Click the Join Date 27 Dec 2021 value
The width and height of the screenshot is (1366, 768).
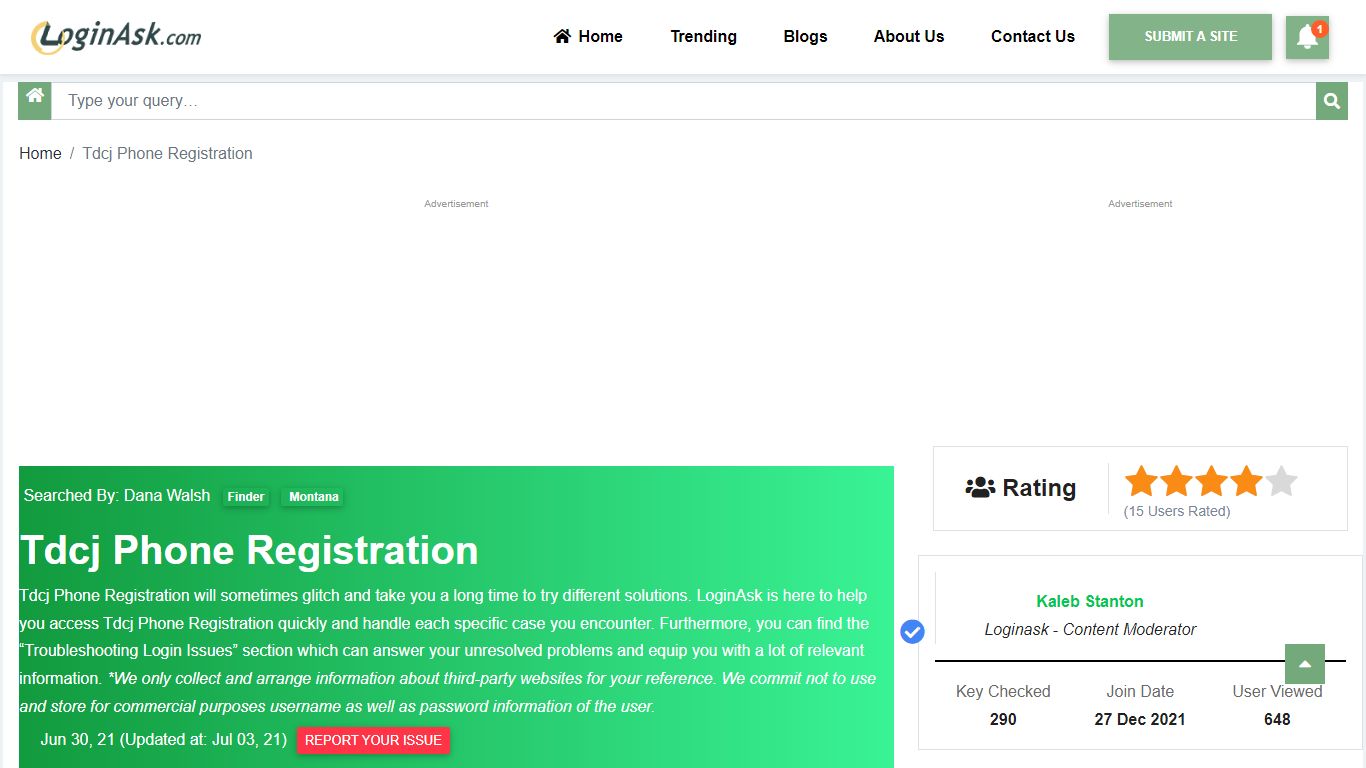click(1140, 719)
